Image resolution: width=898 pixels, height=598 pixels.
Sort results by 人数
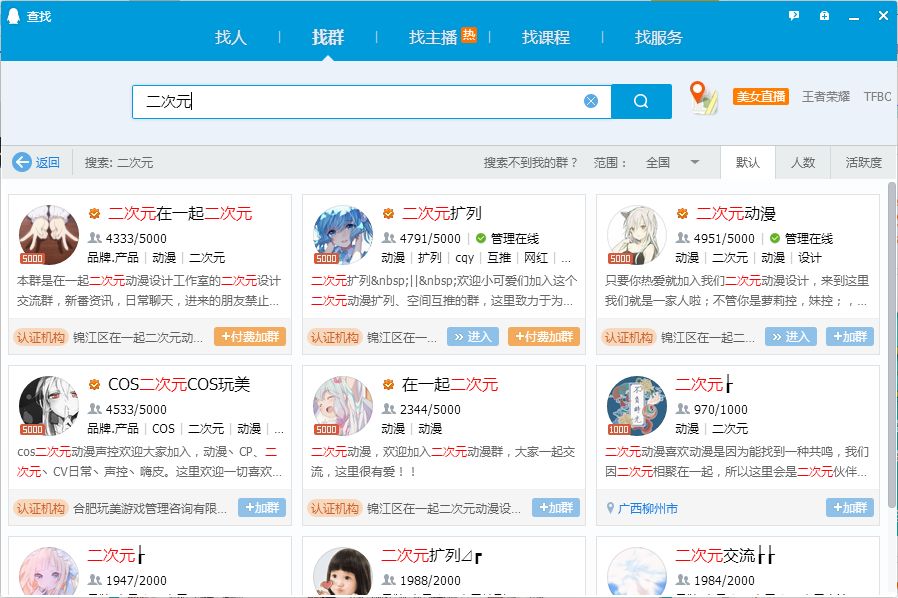tap(807, 162)
